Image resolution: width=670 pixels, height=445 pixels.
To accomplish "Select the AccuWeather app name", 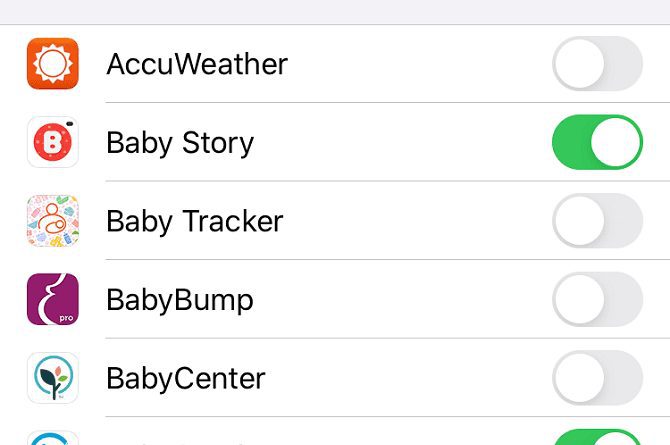I will [197, 64].
